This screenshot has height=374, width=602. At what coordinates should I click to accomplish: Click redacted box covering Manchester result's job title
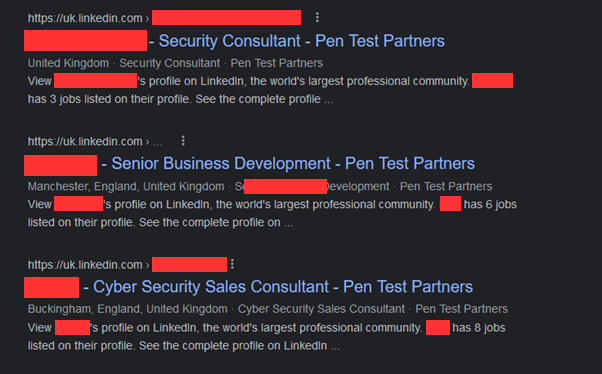pyautogui.click(x=285, y=186)
